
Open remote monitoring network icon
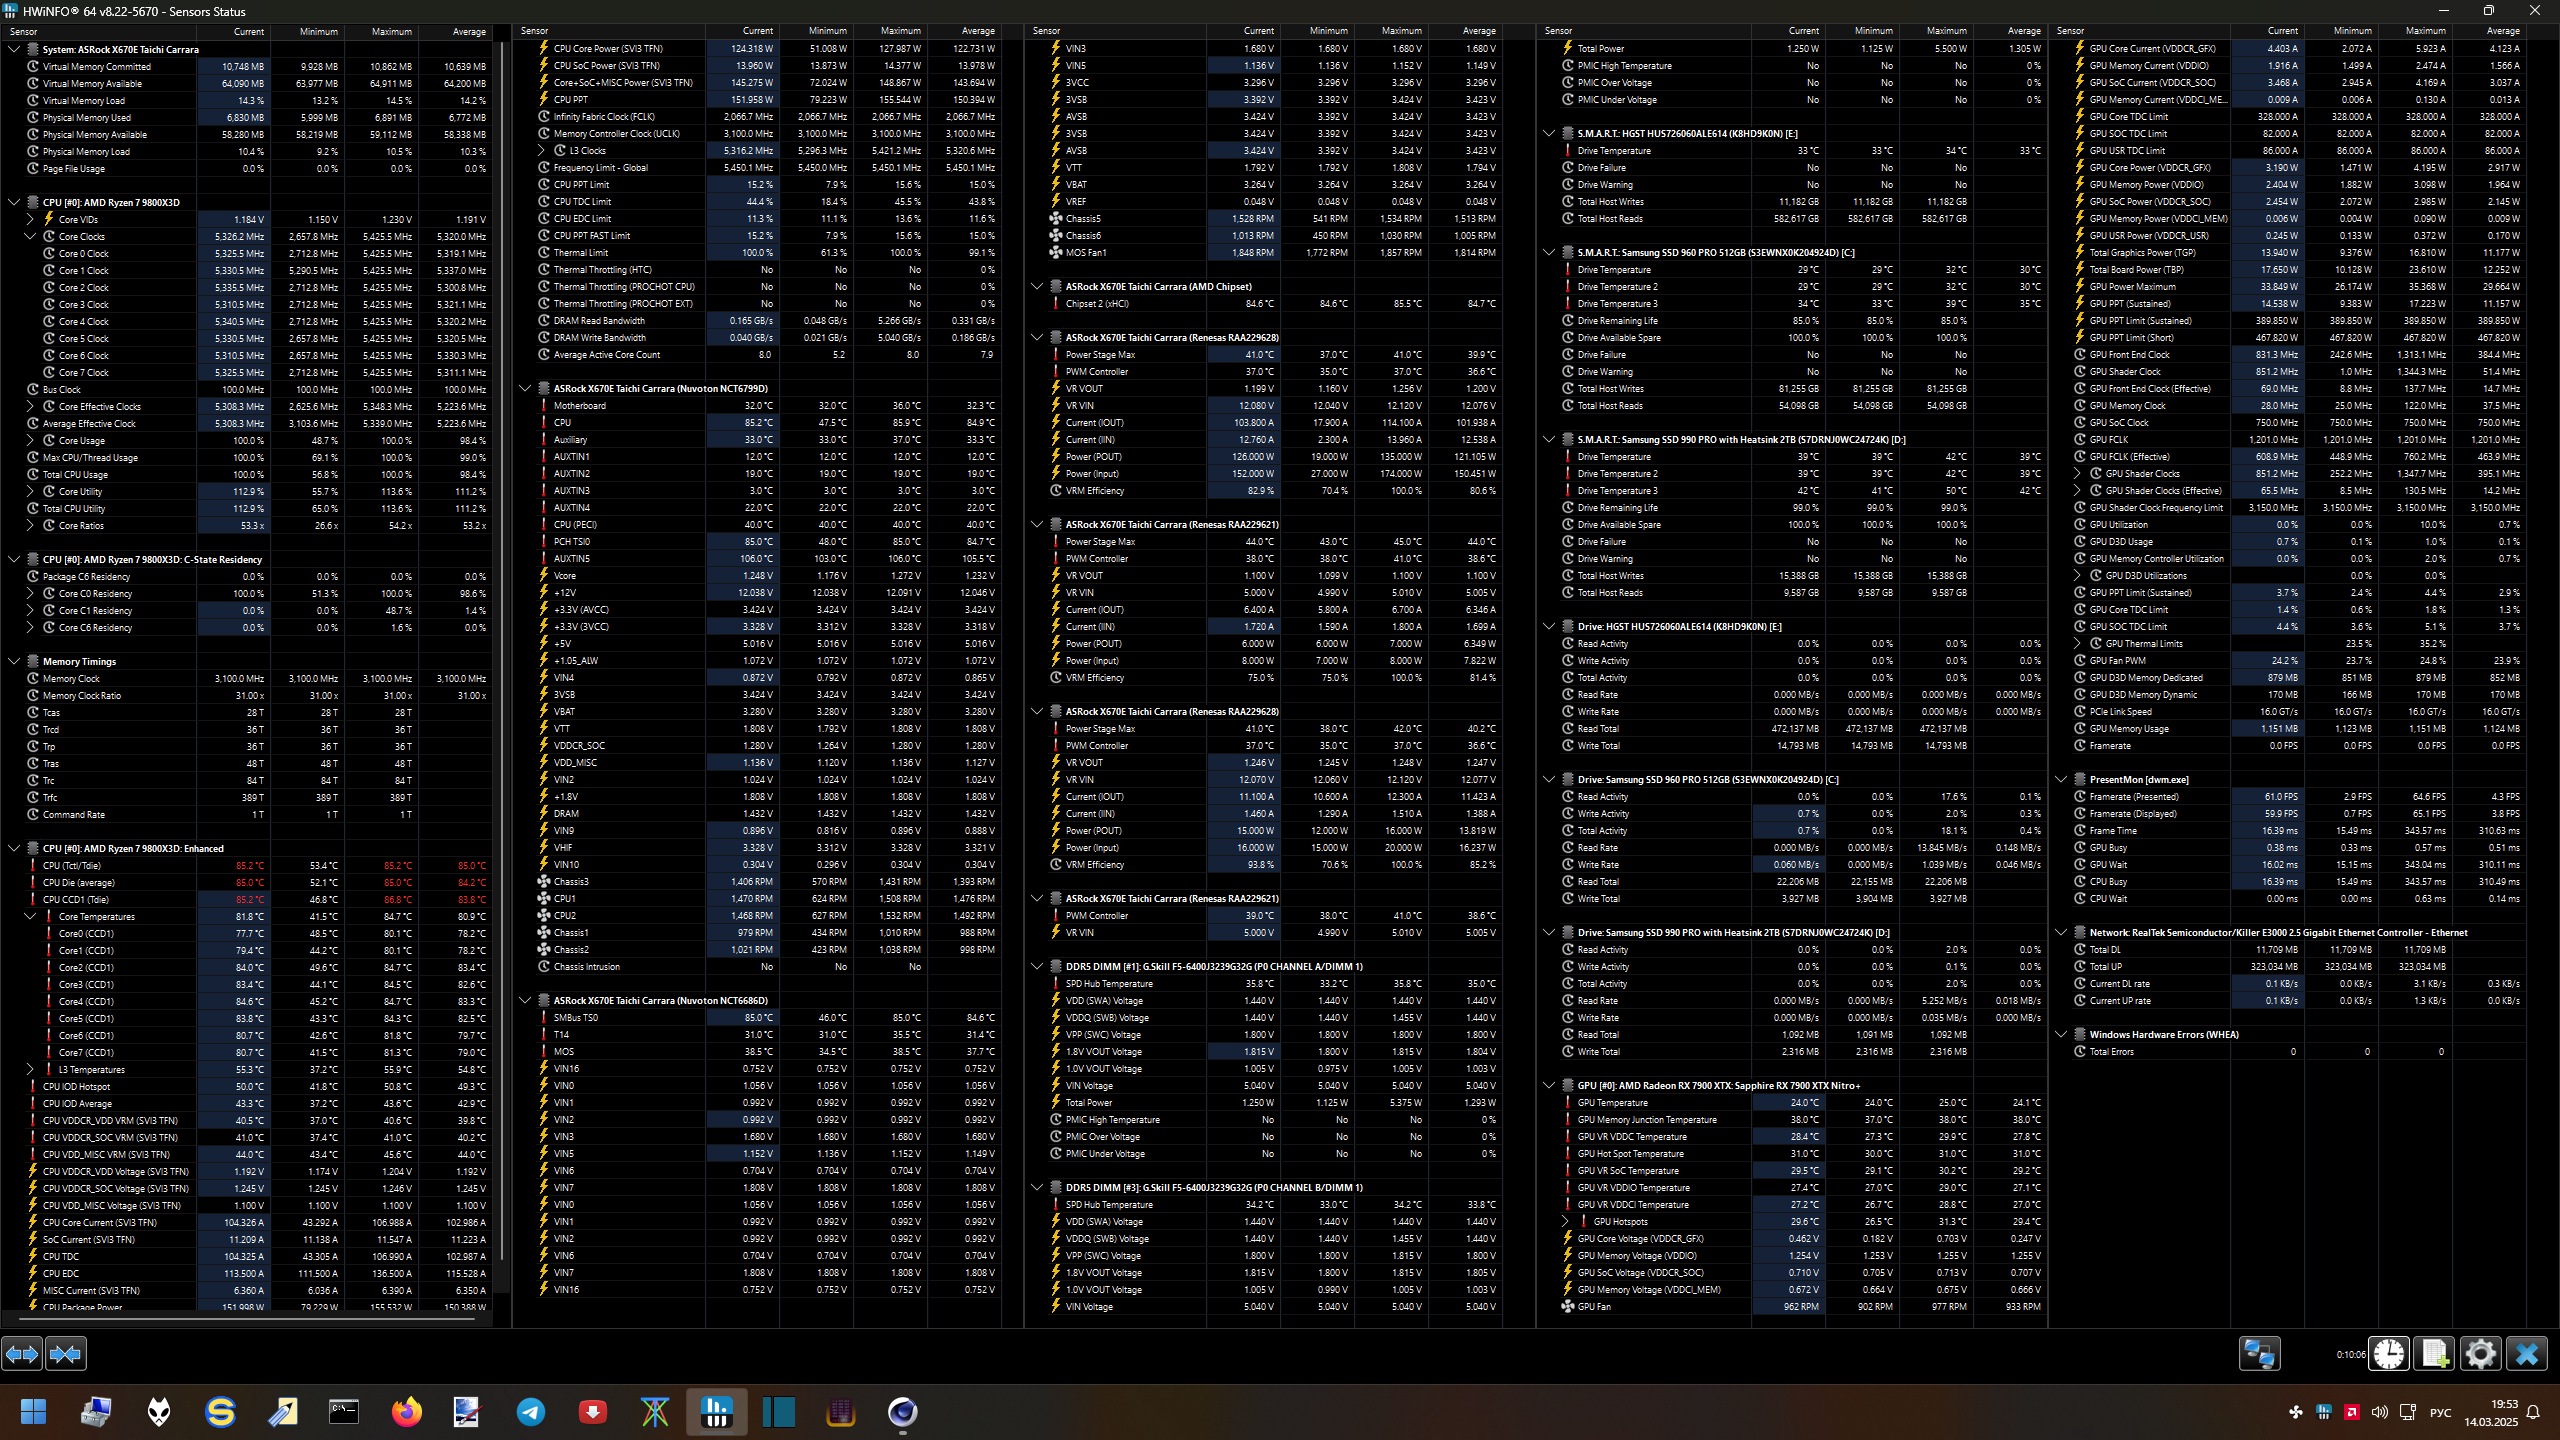[2259, 1354]
